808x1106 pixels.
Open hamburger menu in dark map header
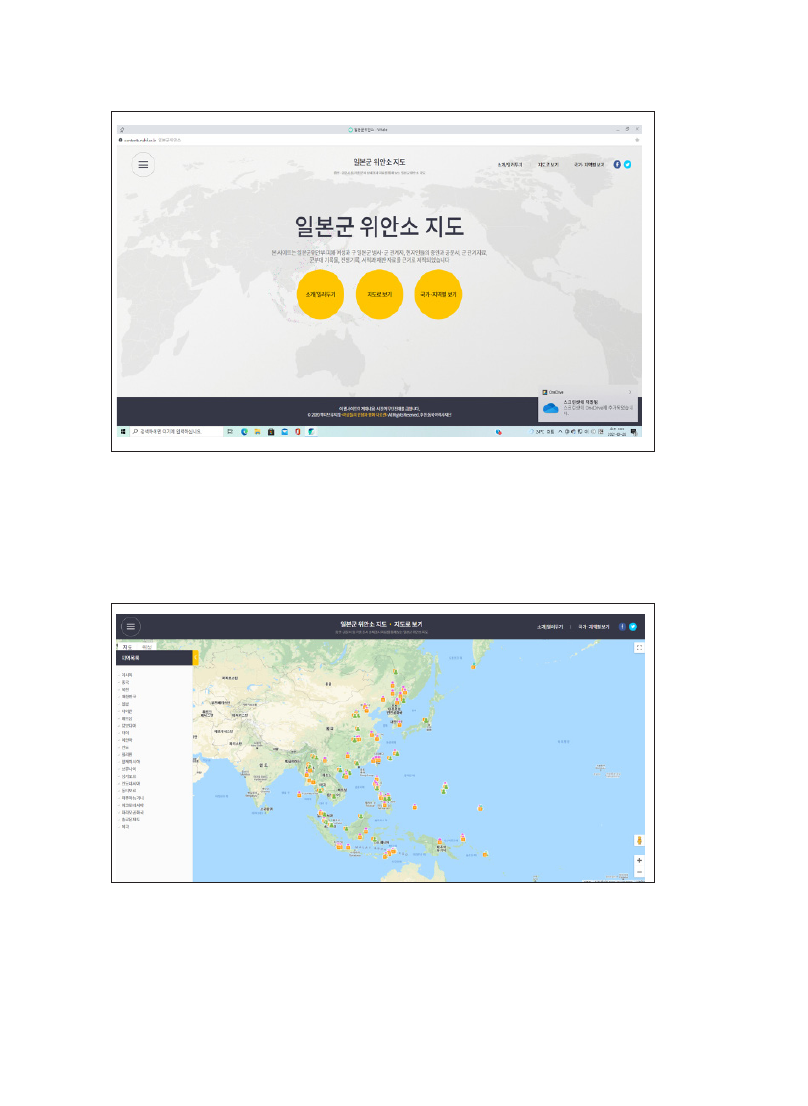[x=131, y=626]
